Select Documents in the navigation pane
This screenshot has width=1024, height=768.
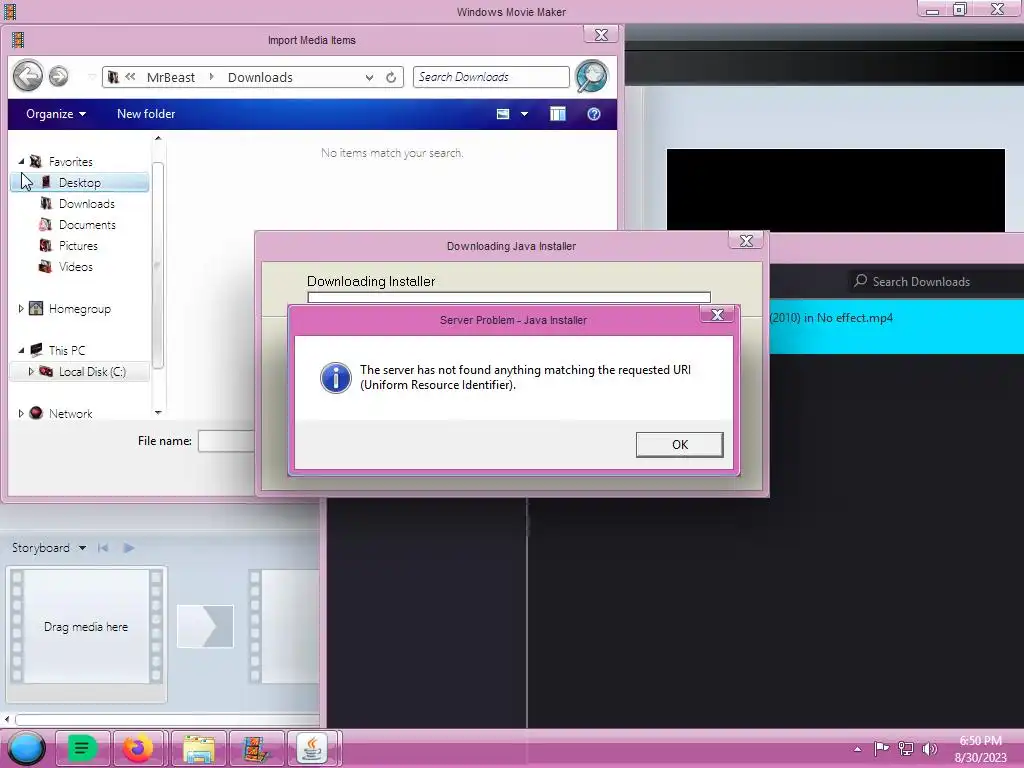[87, 225]
